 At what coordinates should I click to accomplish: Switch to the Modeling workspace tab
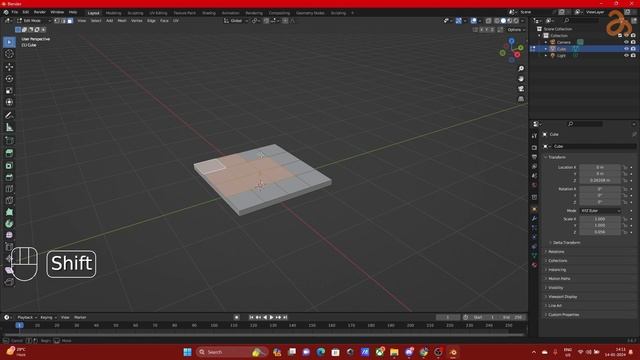(x=113, y=13)
